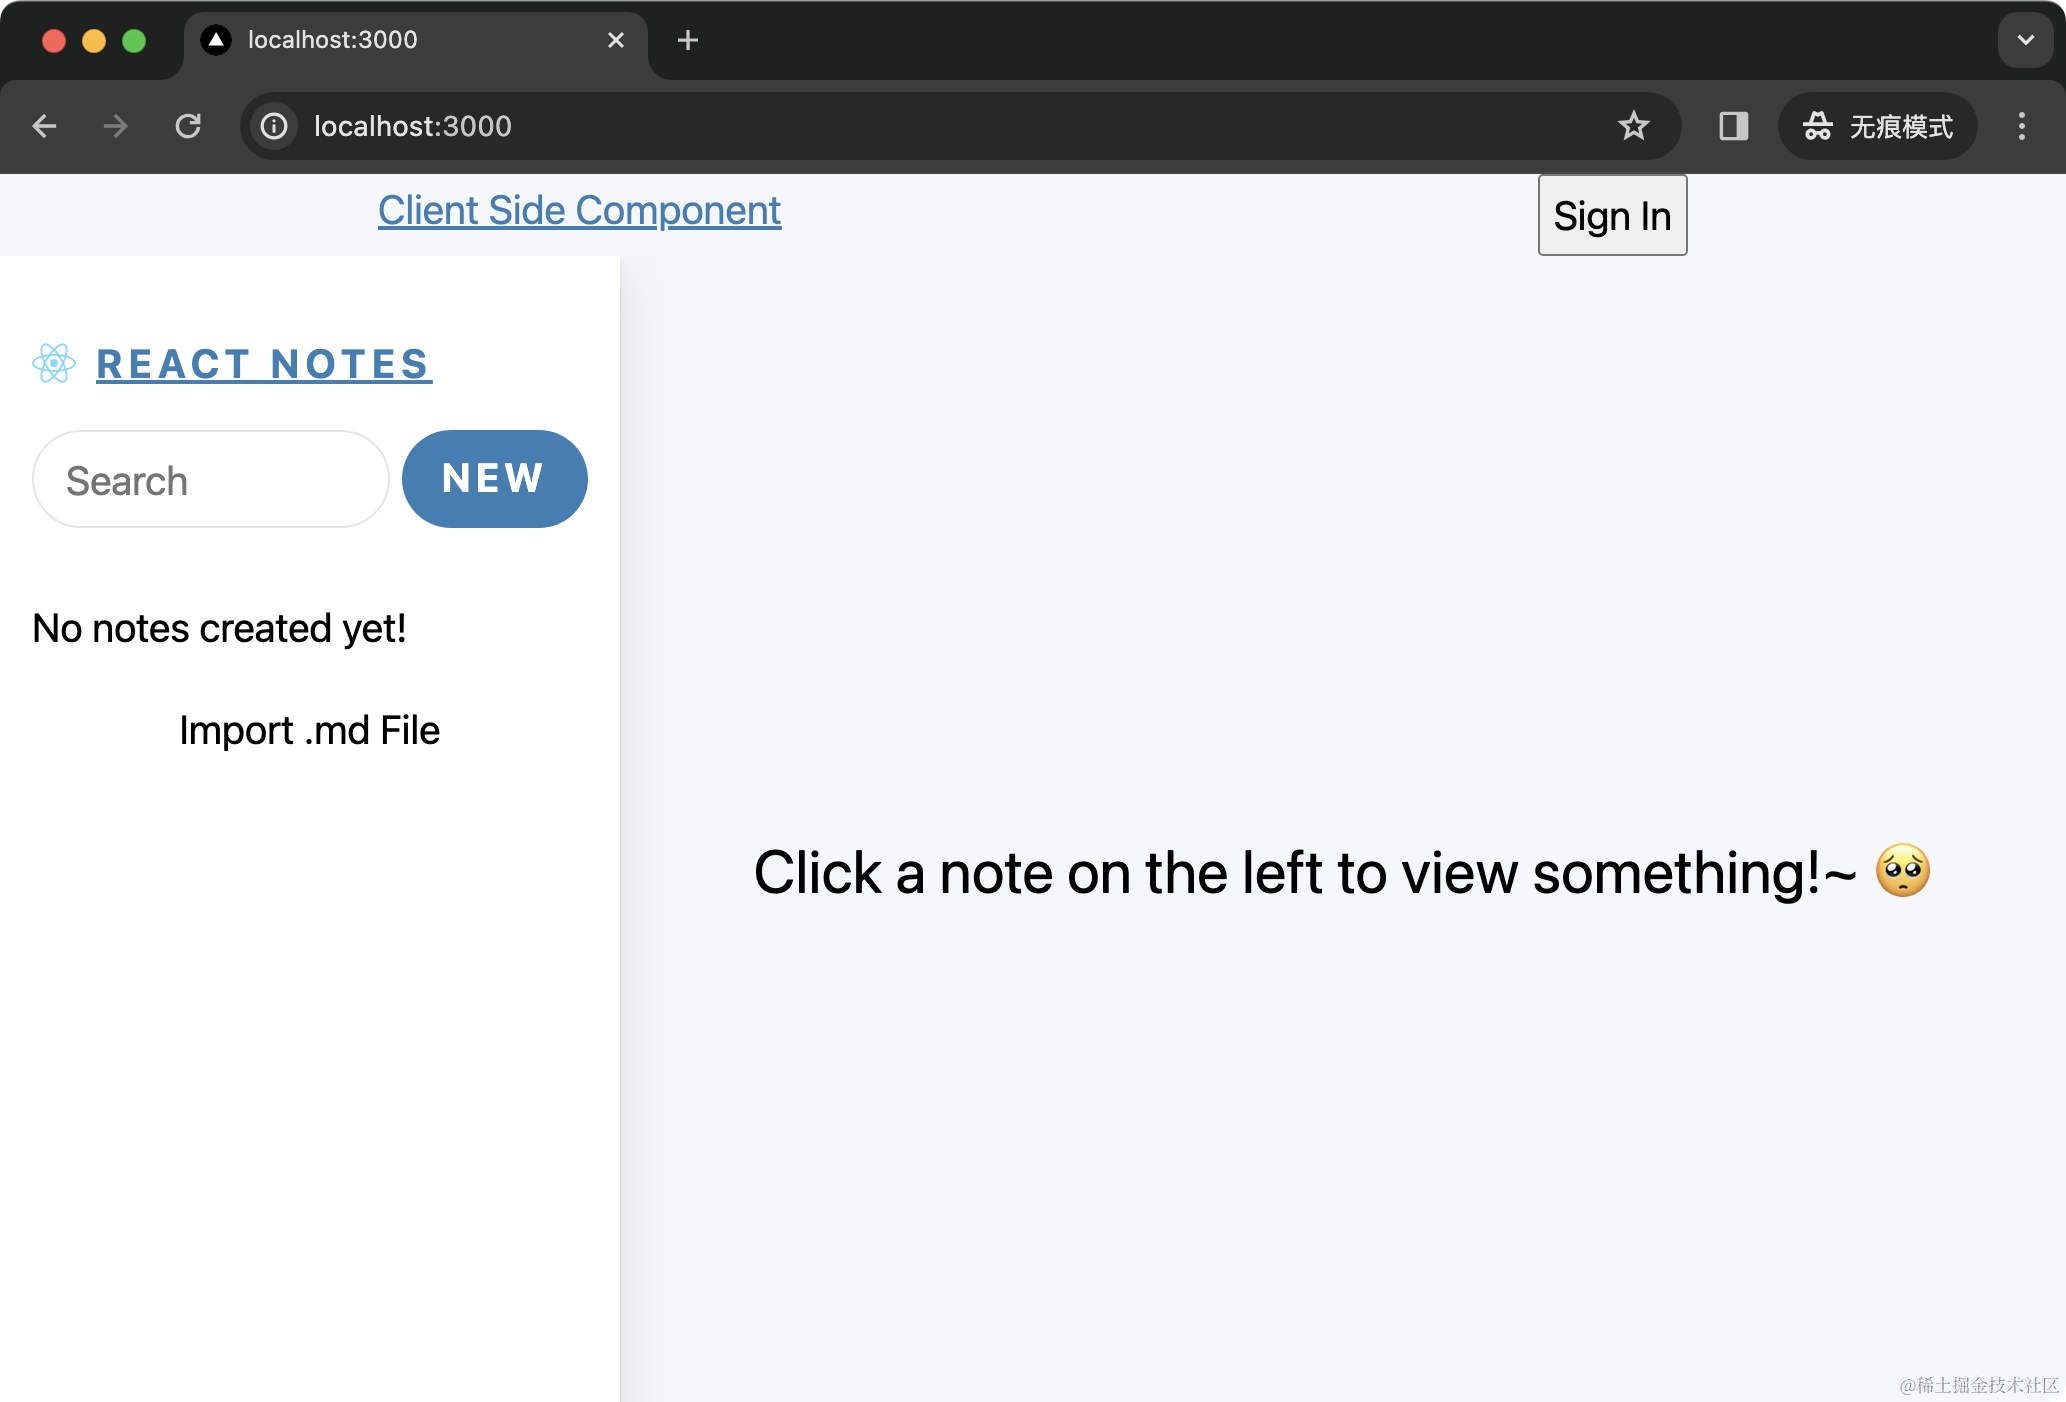Open the Client Side Component link
Screen dimensions: 2066x1402
(579, 211)
